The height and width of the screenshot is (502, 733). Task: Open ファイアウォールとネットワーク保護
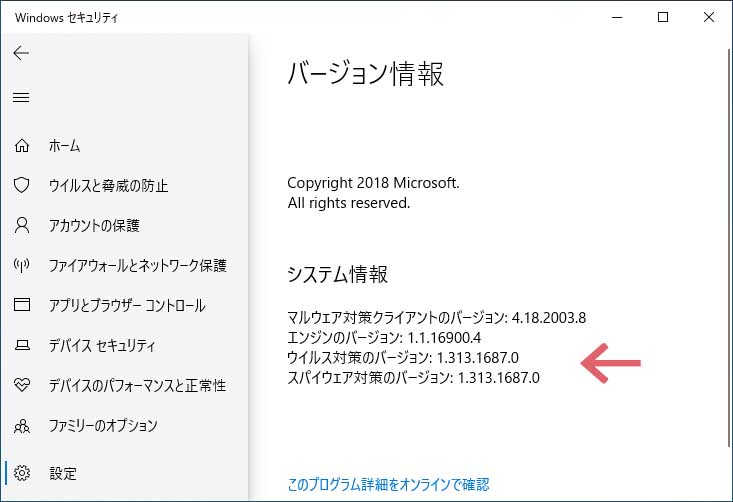click(137, 265)
